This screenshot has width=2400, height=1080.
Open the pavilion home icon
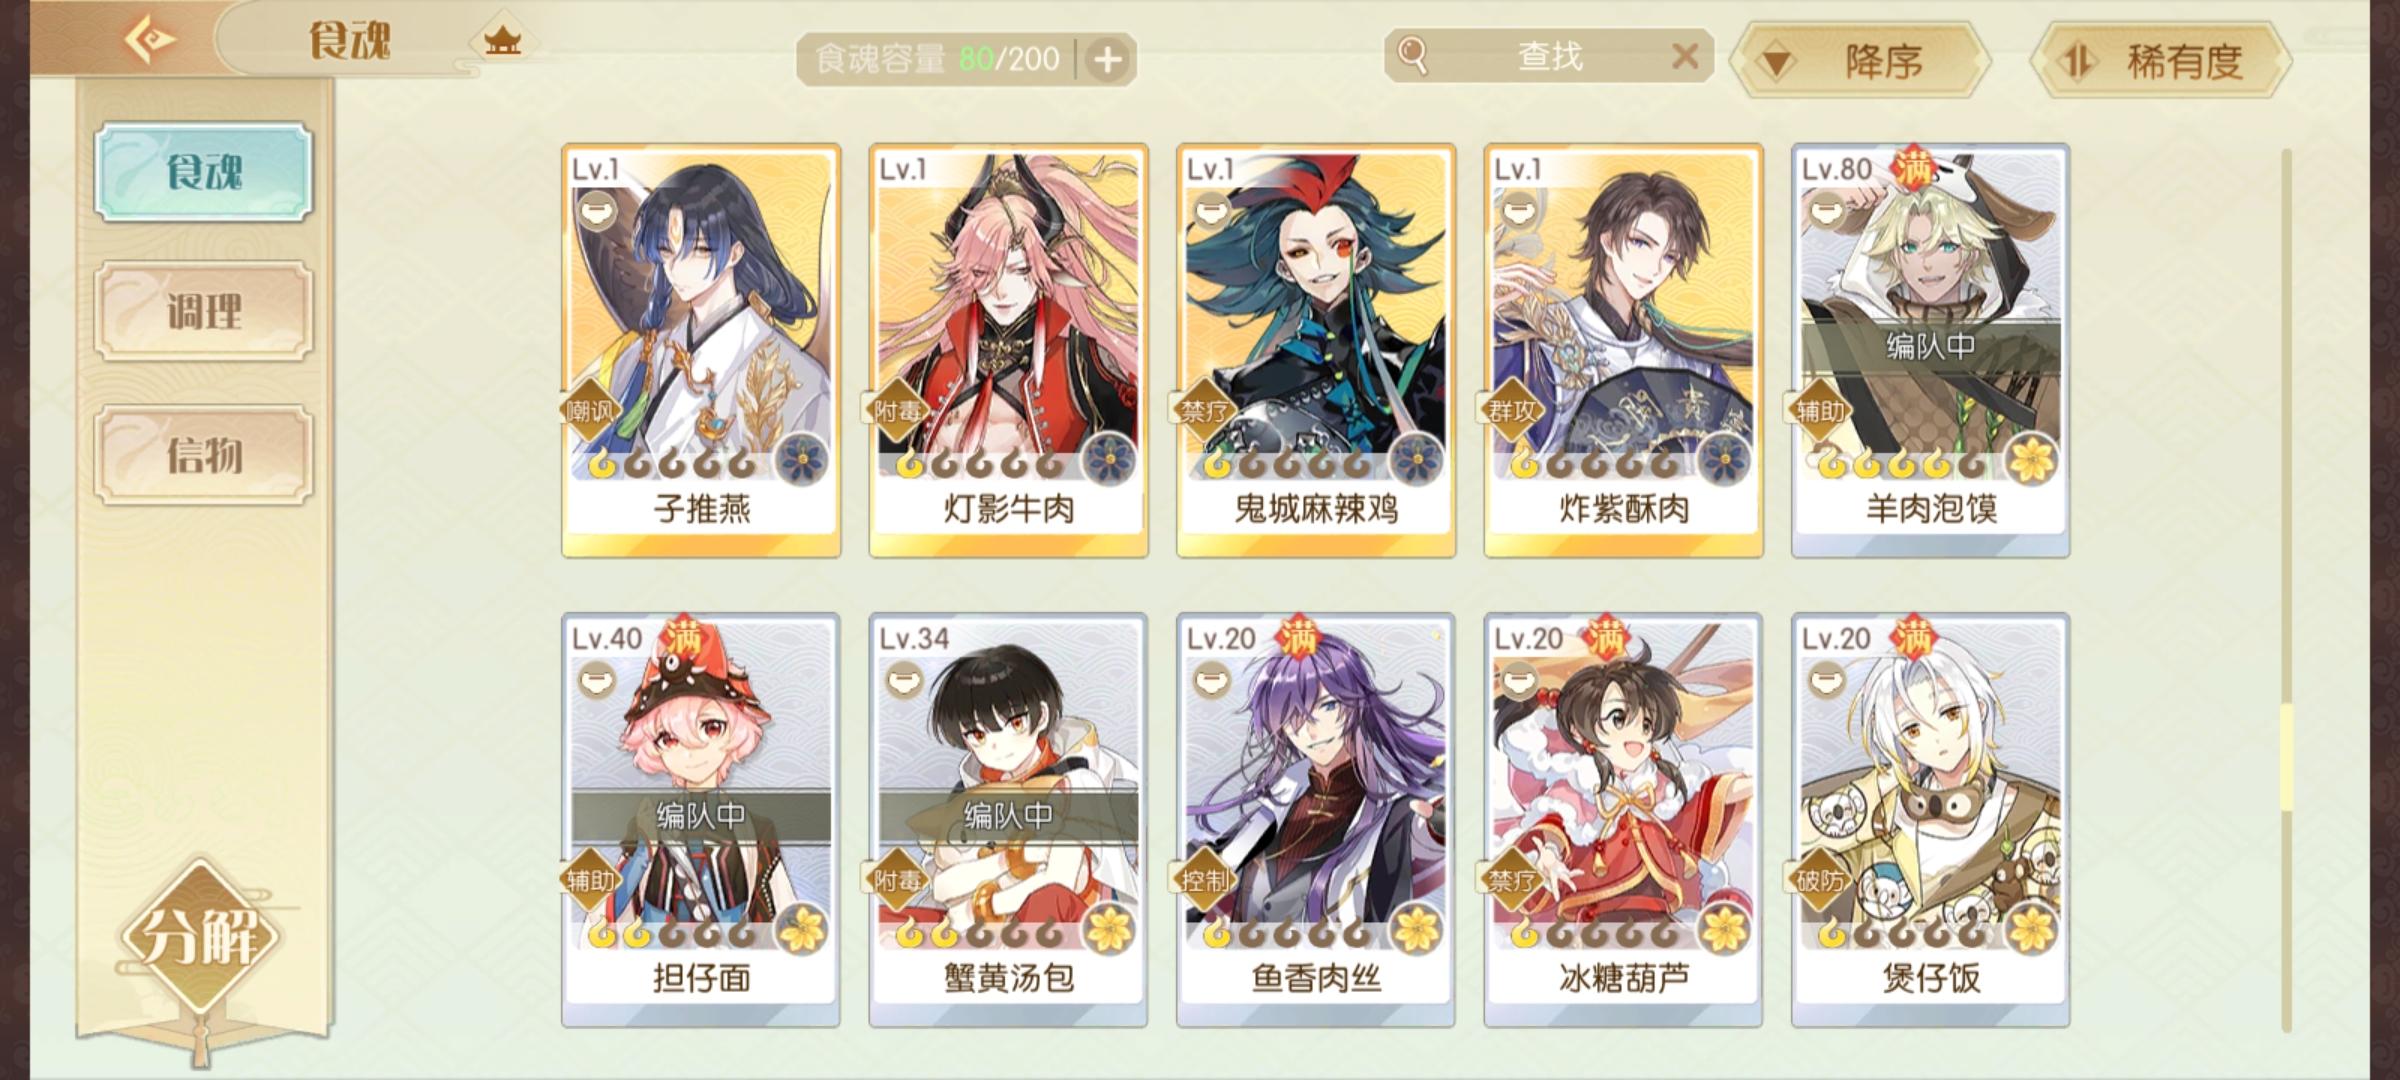click(502, 41)
